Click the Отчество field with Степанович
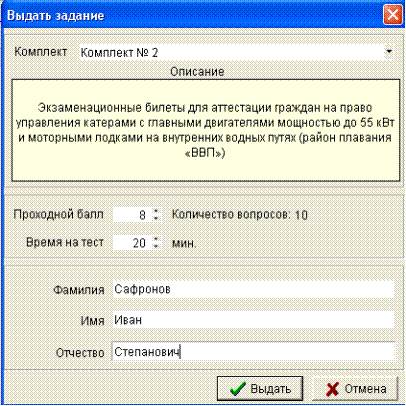The width and height of the screenshot is (406, 406). point(253,352)
